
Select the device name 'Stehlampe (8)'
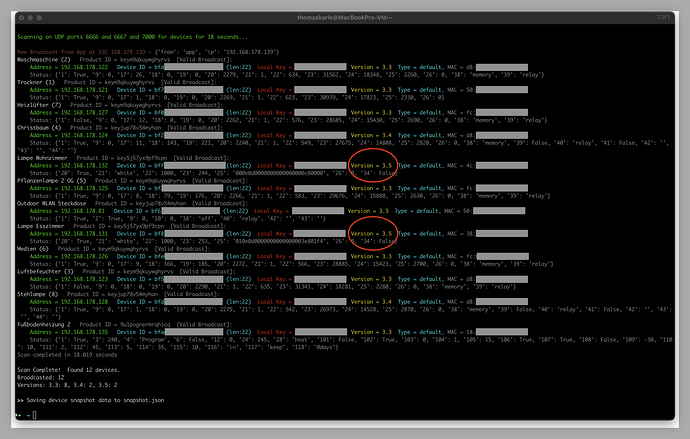[37, 294]
